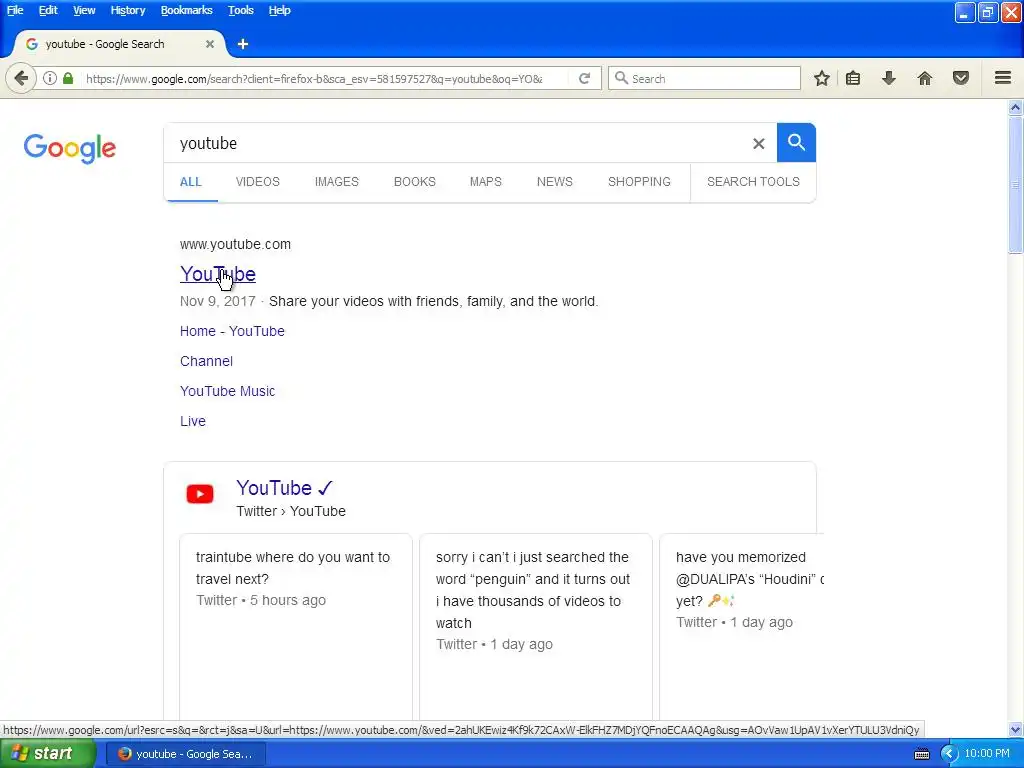Click the www.youtube.com result URL text
The width and height of the screenshot is (1024, 768).
pyautogui.click(x=235, y=244)
